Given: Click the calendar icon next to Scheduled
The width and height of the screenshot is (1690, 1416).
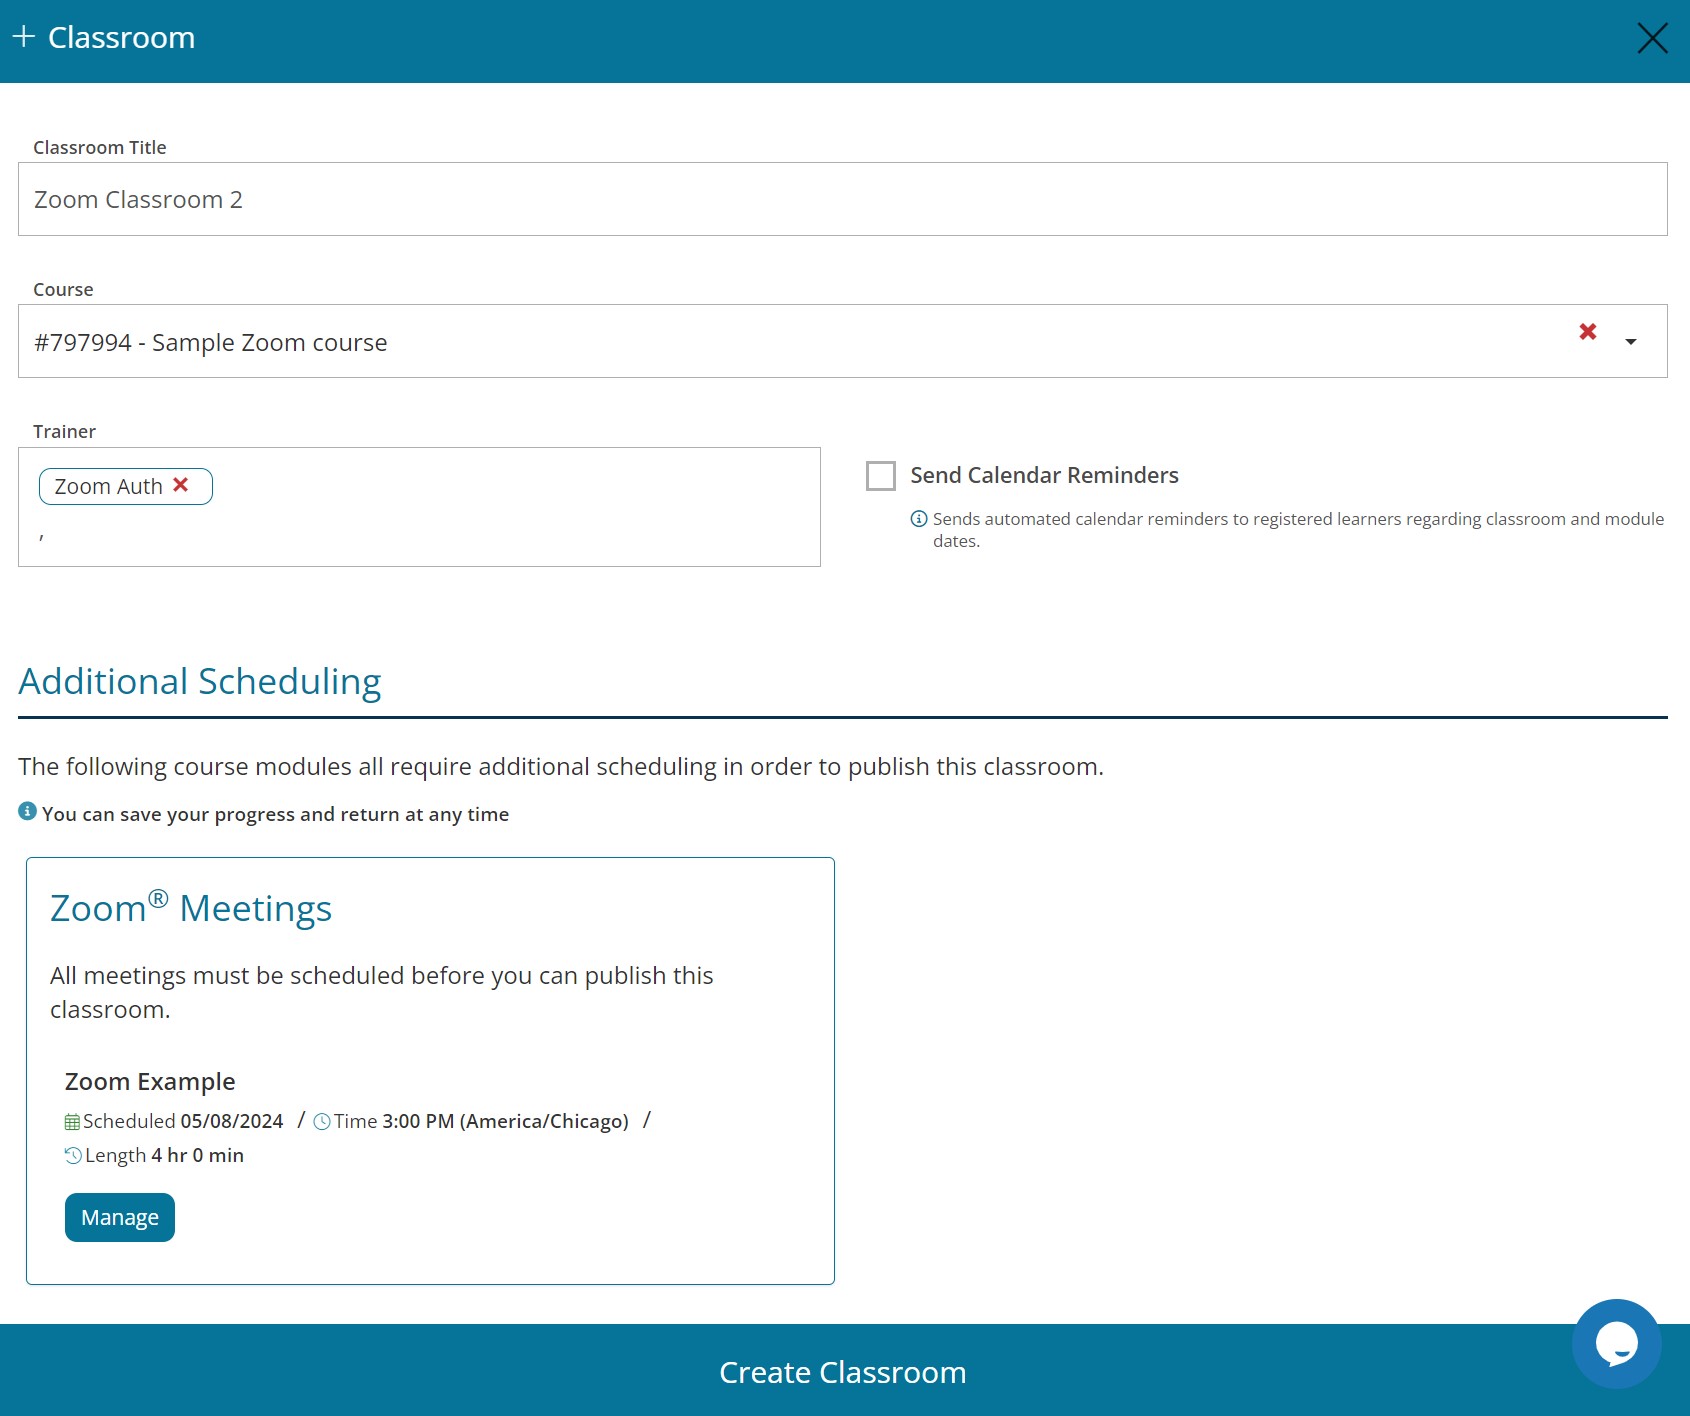Looking at the screenshot, I should [72, 1122].
